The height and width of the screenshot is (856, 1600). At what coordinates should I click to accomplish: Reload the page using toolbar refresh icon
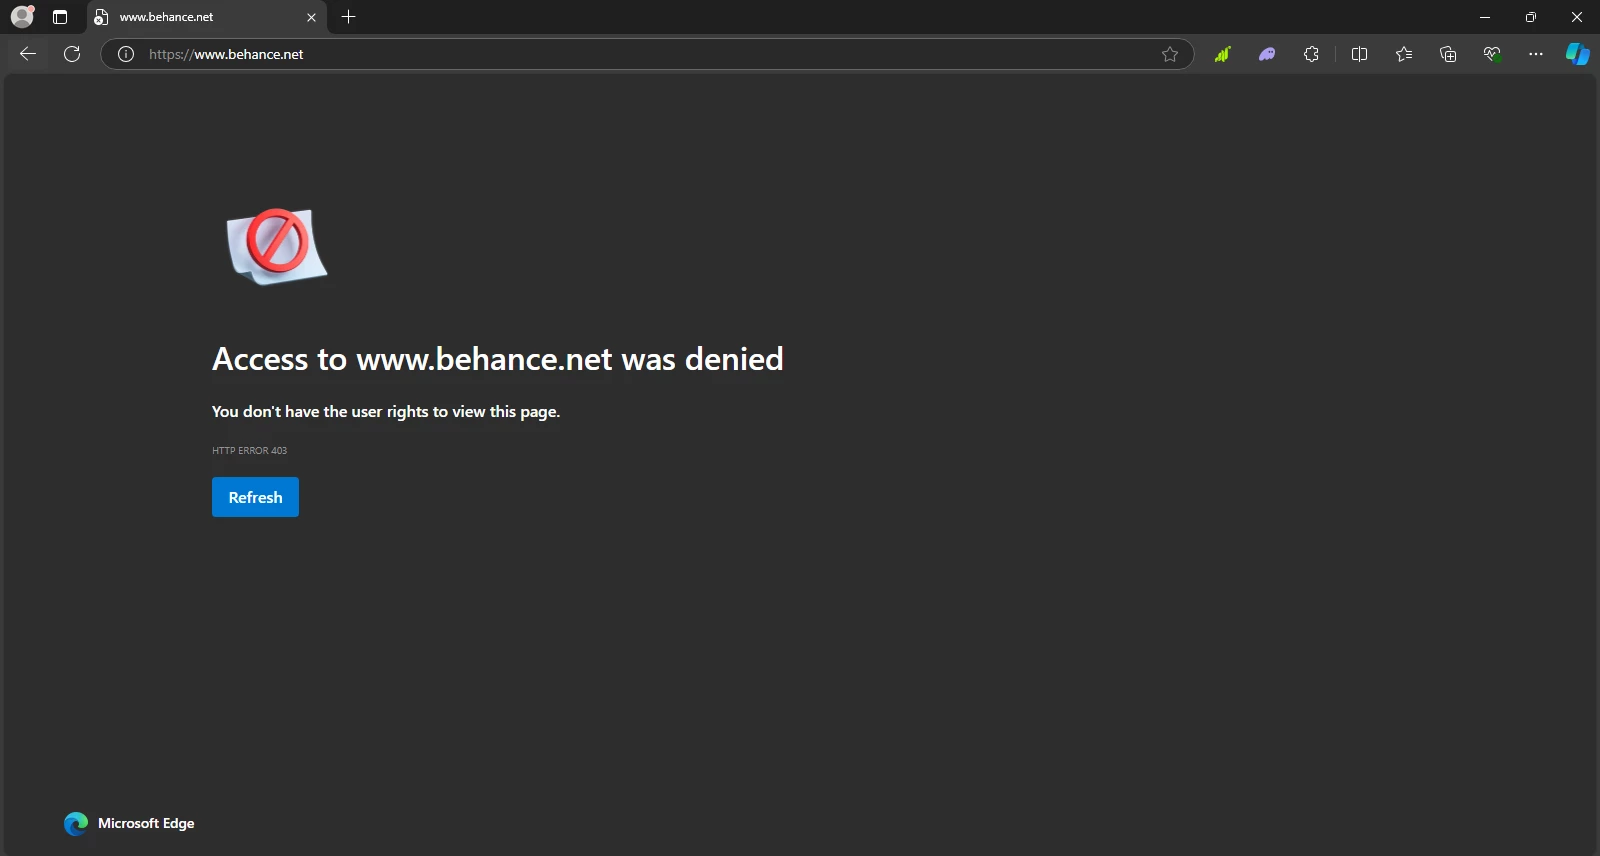pos(72,54)
